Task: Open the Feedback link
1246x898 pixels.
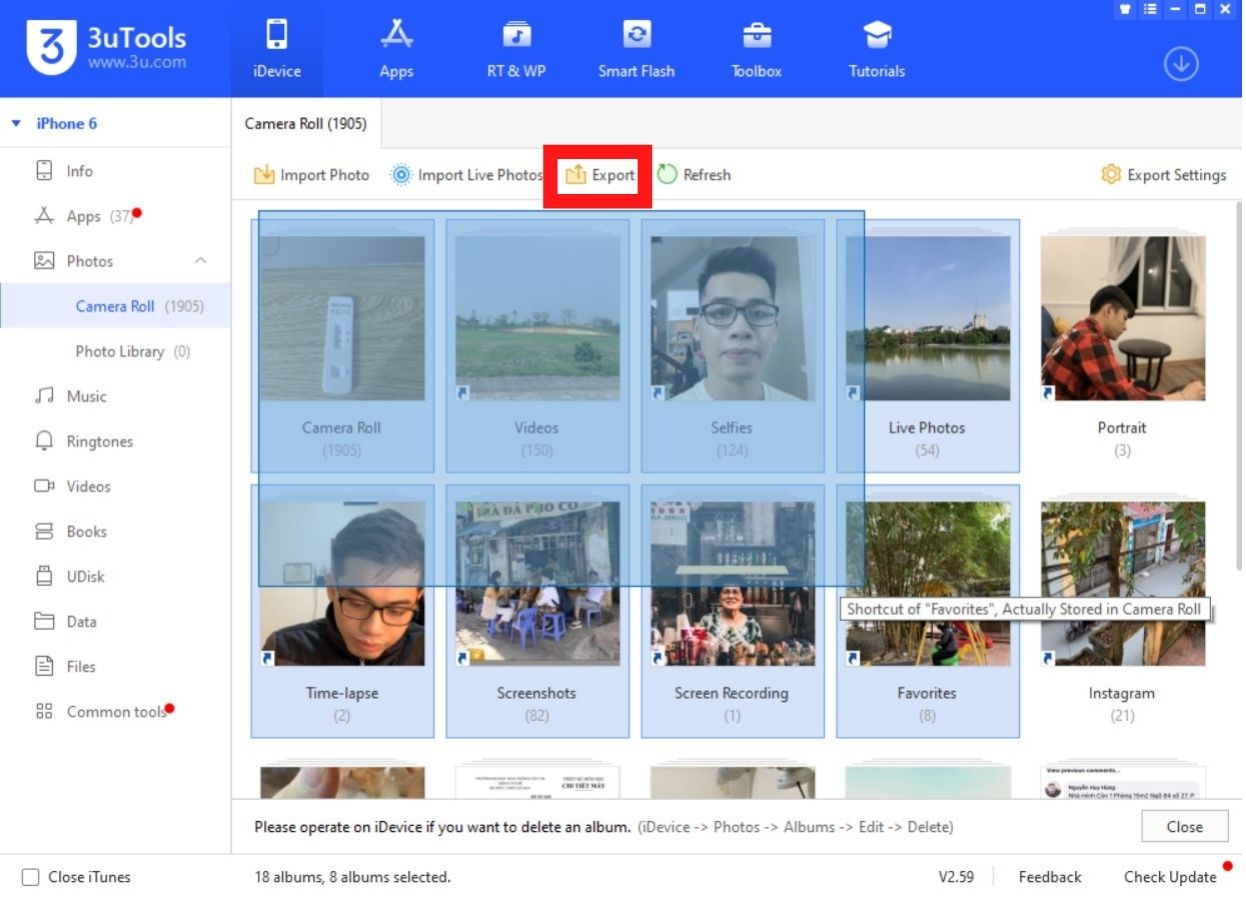Action: (1050, 877)
